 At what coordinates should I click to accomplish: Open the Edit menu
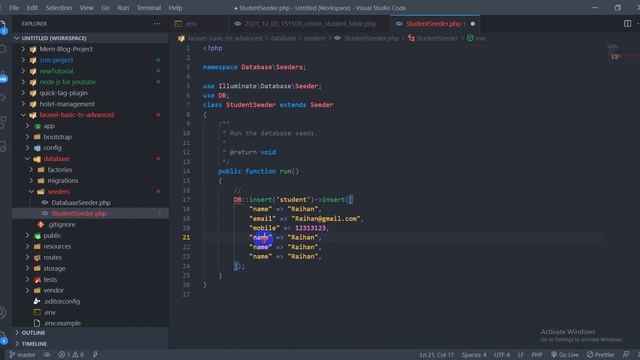[x=32, y=8]
